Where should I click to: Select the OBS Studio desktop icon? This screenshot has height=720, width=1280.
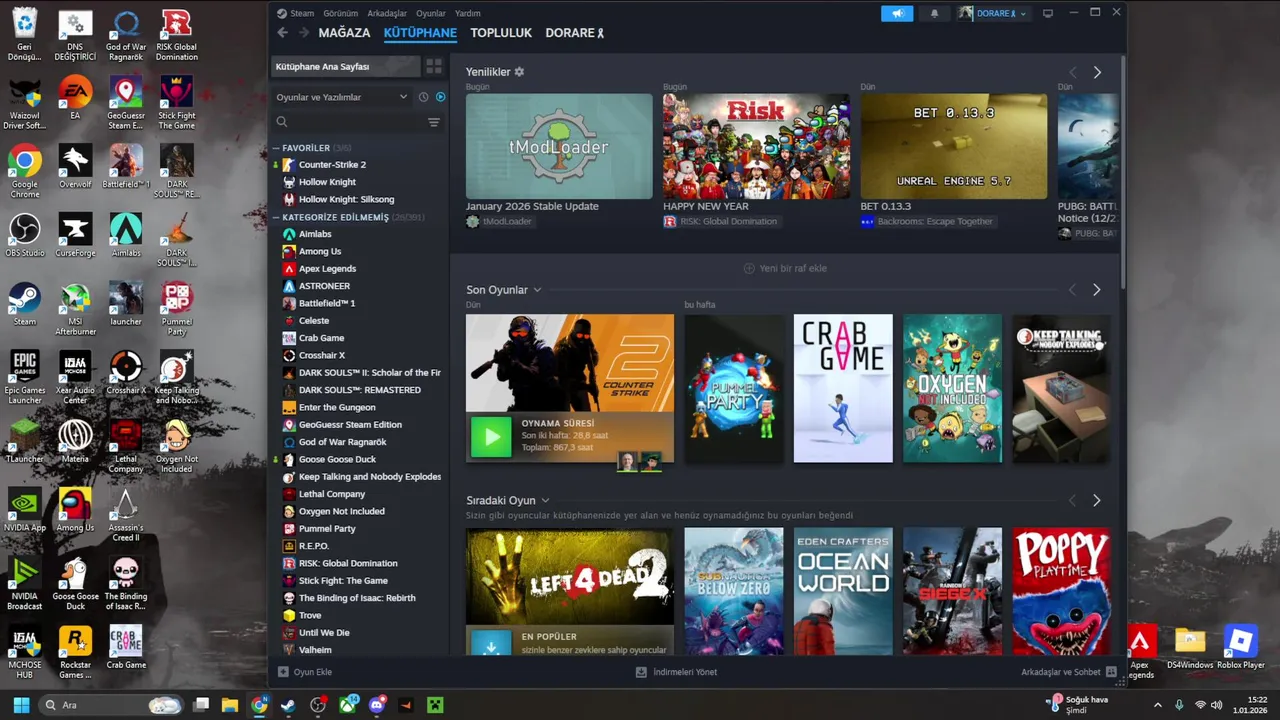coord(25,236)
